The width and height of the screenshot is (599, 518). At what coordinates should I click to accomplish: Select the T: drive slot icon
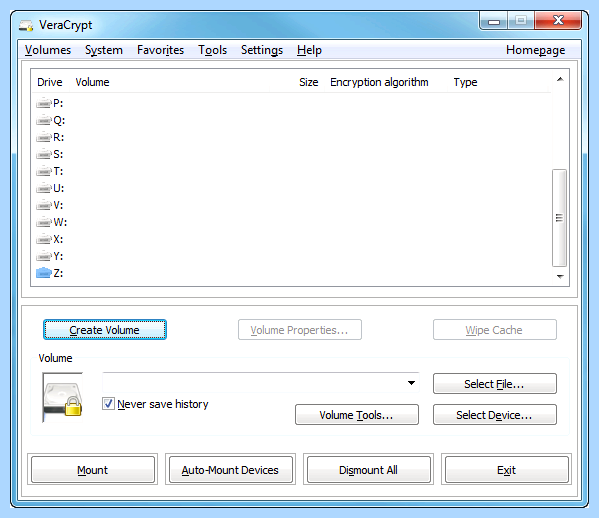[x=44, y=171]
